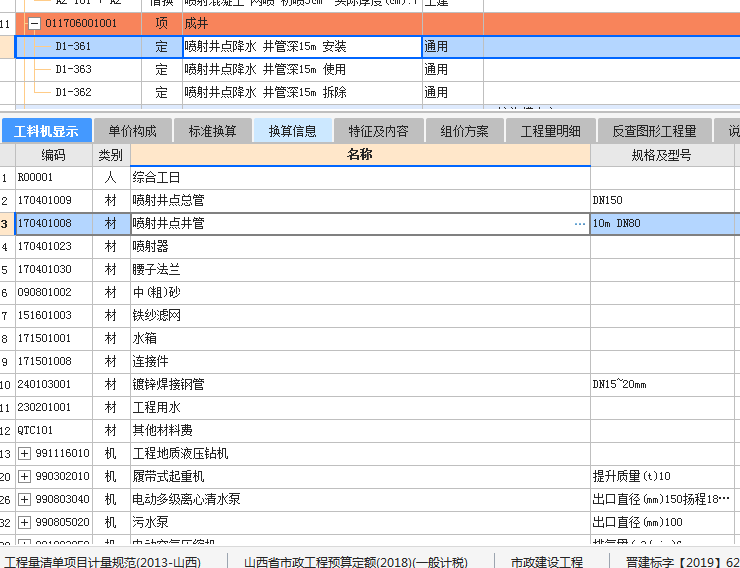Expand machine row 990302010 履带式起重机
The width and height of the screenshot is (740, 568).
[24, 476]
